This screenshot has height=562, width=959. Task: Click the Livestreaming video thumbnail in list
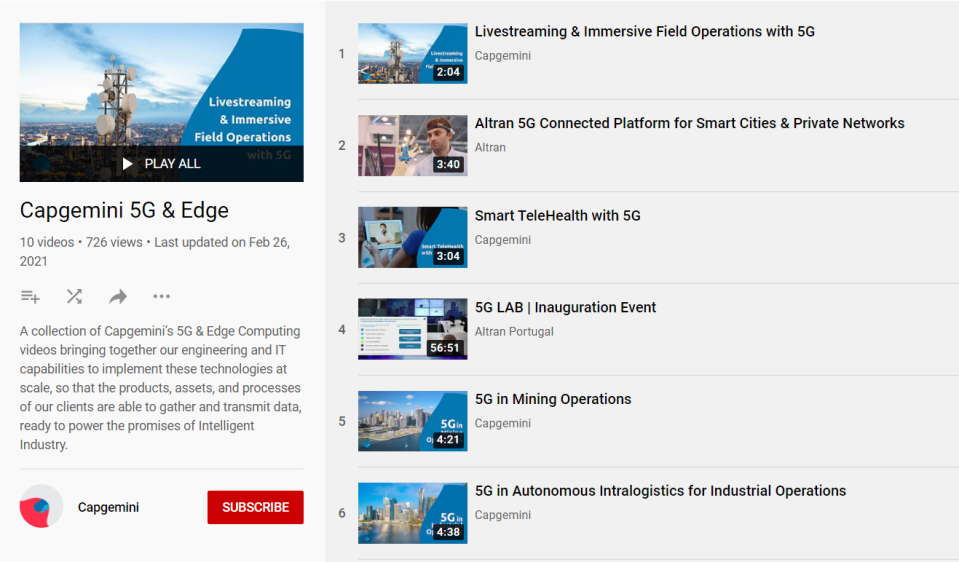412,53
